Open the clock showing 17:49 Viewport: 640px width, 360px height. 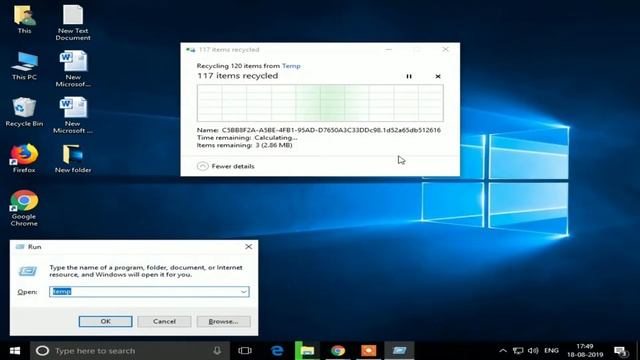click(585, 351)
